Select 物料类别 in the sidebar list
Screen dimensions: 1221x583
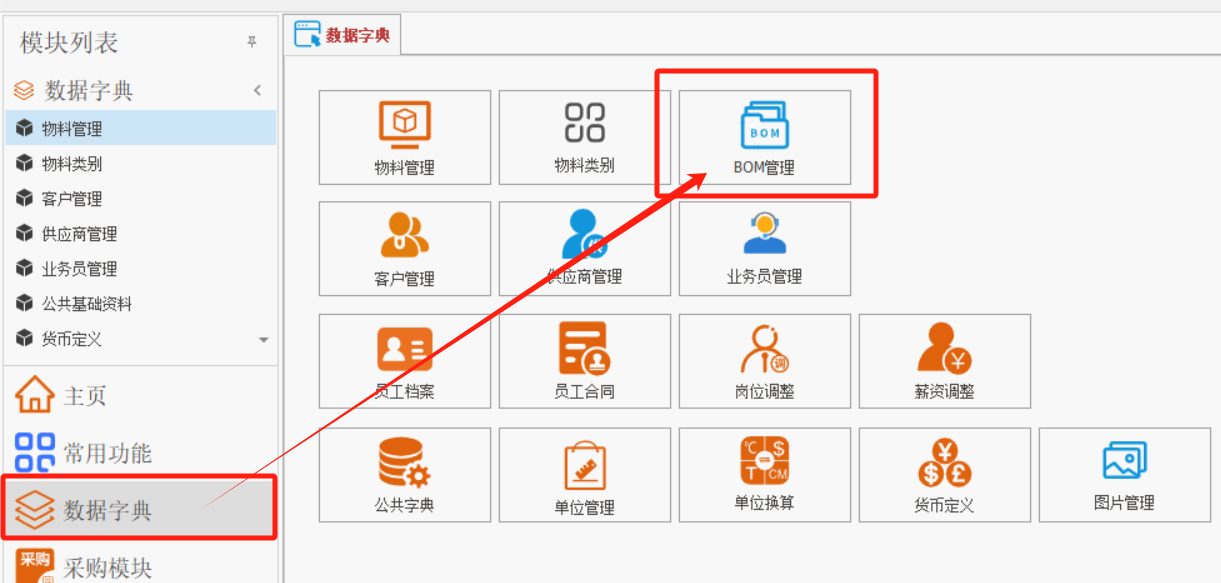click(140, 163)
